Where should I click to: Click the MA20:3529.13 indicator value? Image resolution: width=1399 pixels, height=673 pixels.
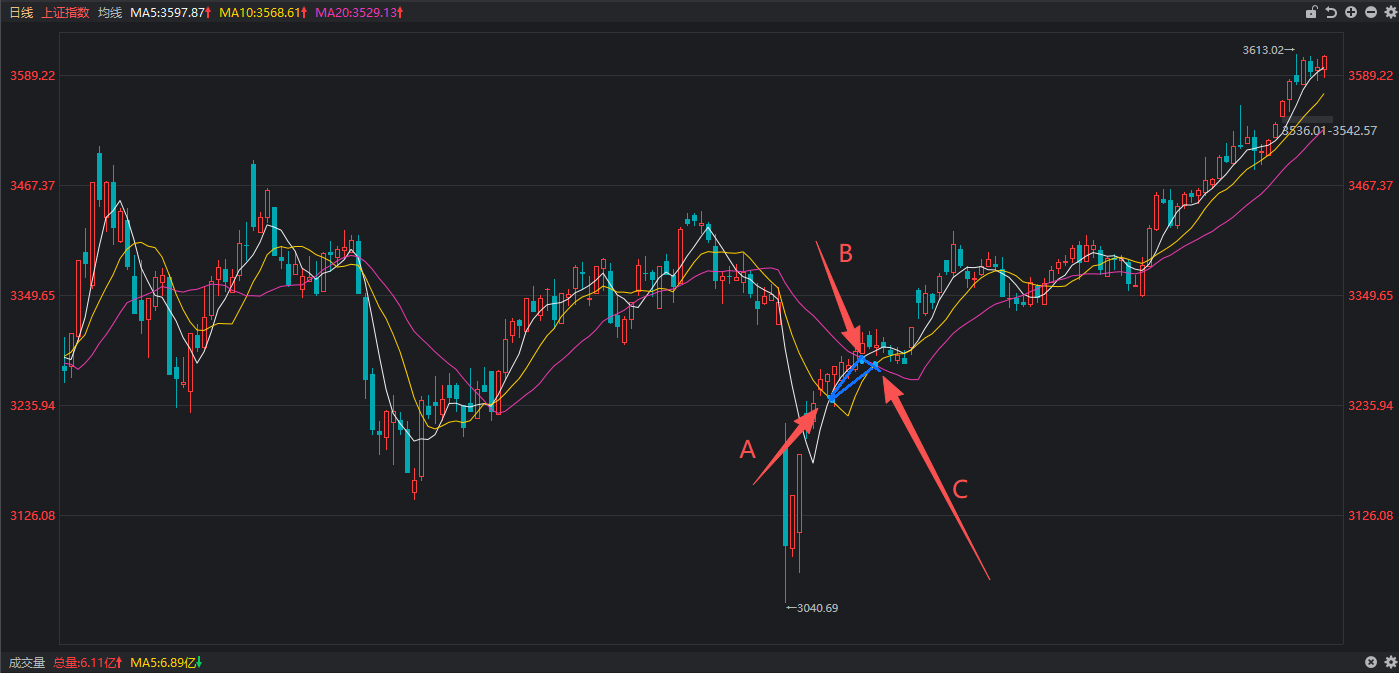pos(359,13)
